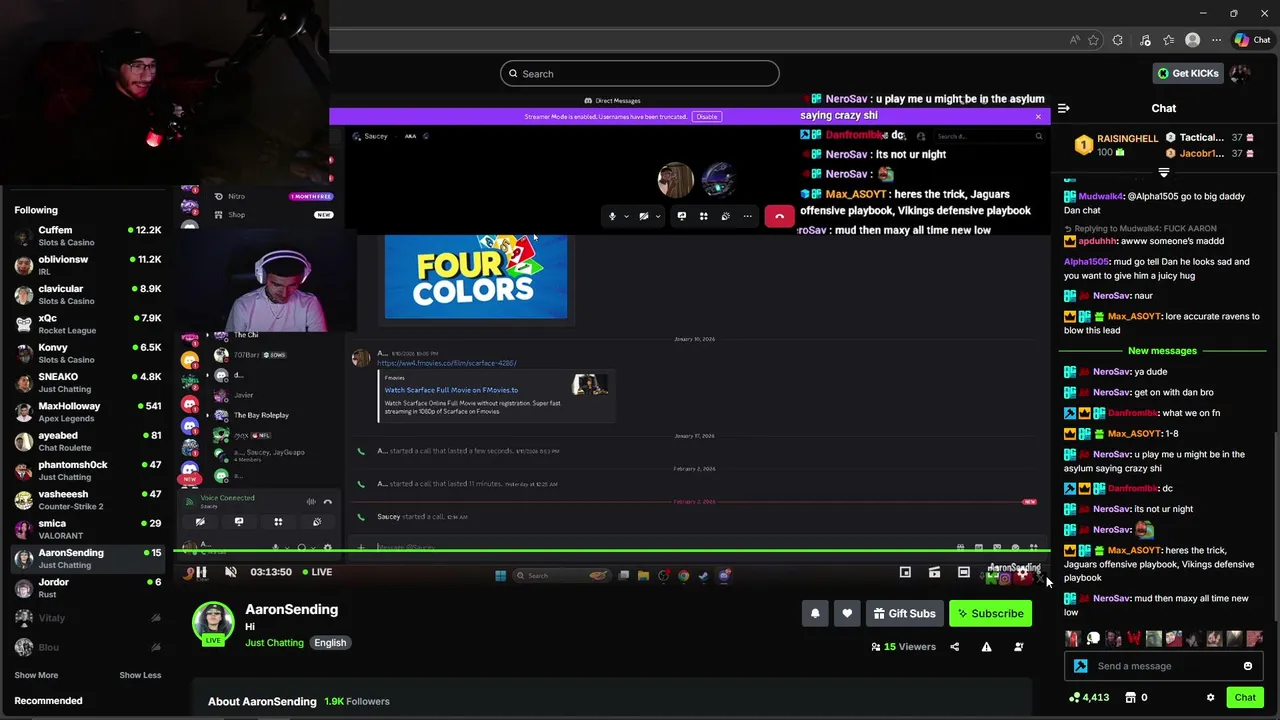This screenshot has width=1280, height=720.
Task: Create a clip with clapperboard icon
Action: click(x=934, y=572)
